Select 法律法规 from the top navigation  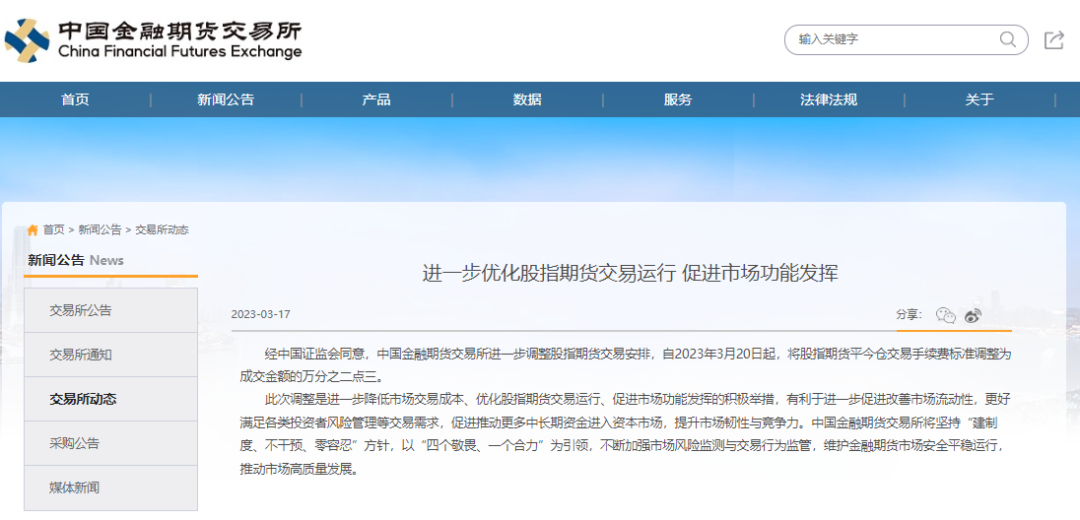point(828,100)
